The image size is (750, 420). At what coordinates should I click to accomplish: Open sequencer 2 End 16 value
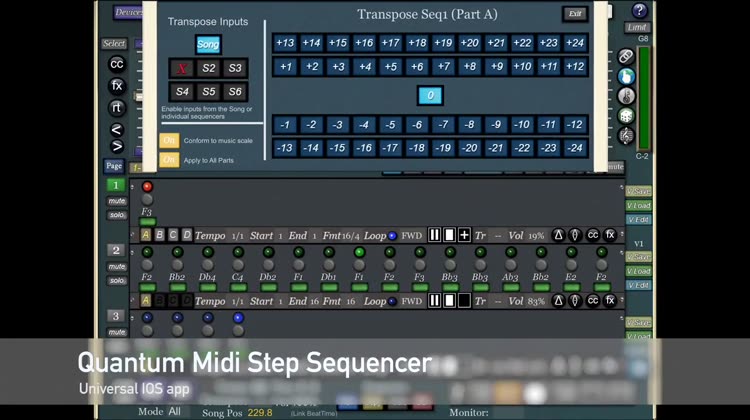[x=314, y=301]
